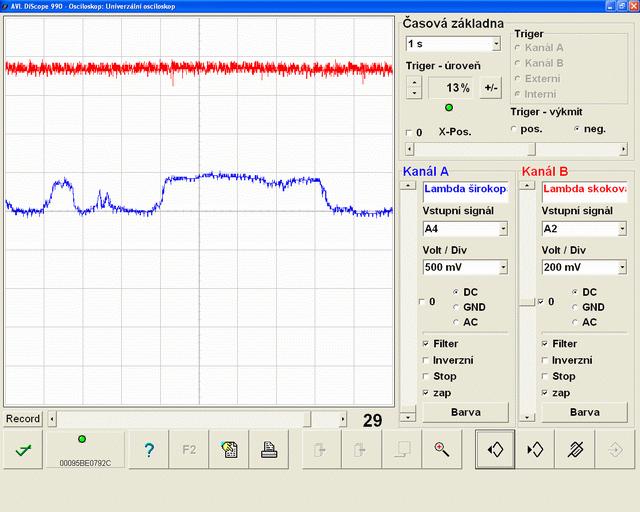The image size is (640, 512).
Task: Click Barva button for Kanál B
Action: point(584,412)
